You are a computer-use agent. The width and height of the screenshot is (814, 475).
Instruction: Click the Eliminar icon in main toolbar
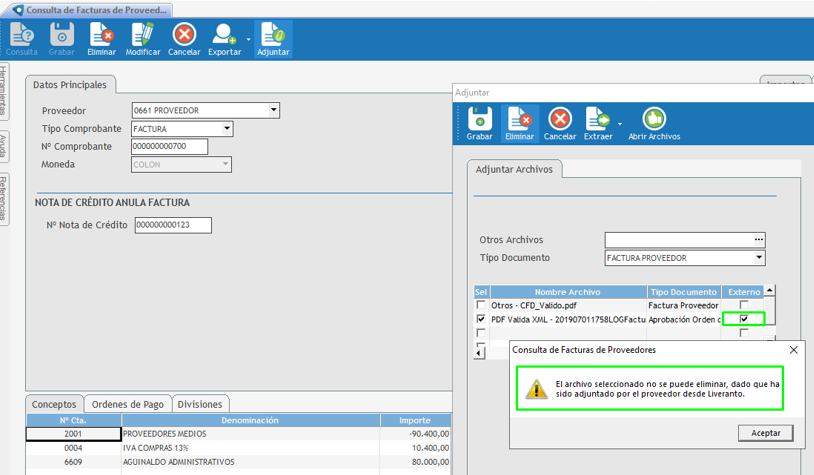(x=101, y=39)
